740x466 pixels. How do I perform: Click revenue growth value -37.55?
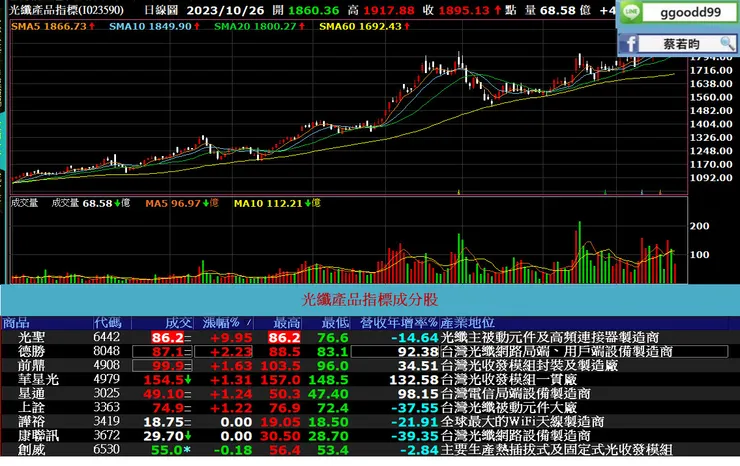pyautogui.click(x=415, y=408)
